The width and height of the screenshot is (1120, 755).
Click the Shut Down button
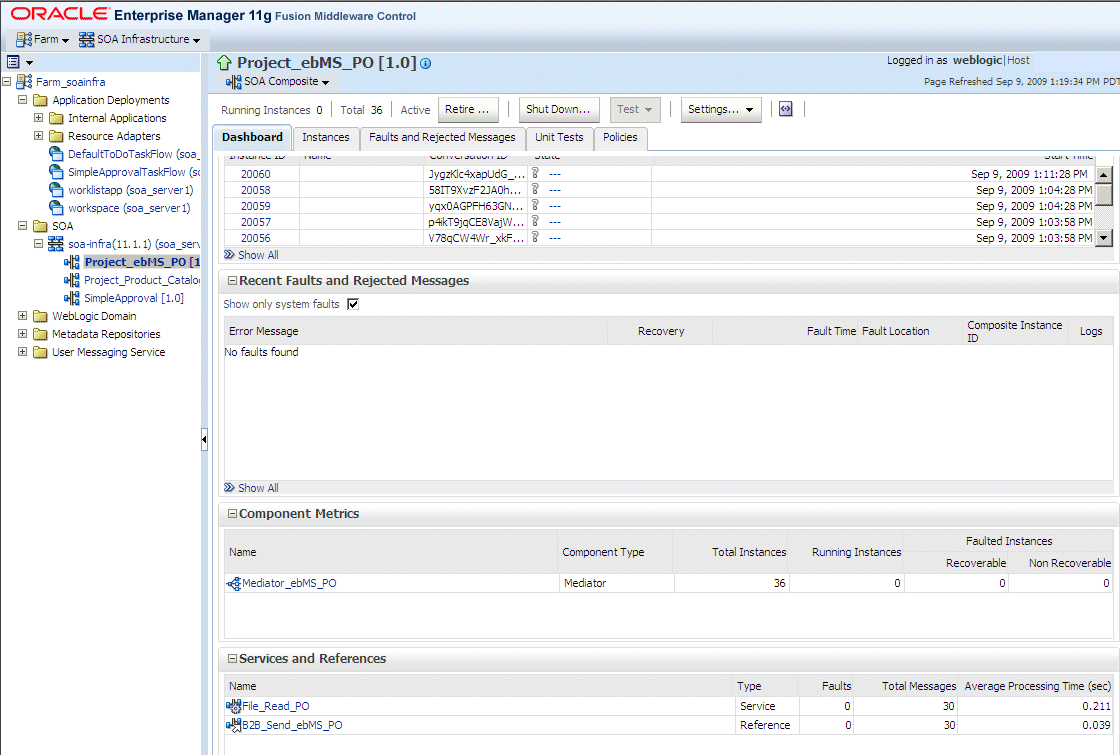click(x=559, y=109)
